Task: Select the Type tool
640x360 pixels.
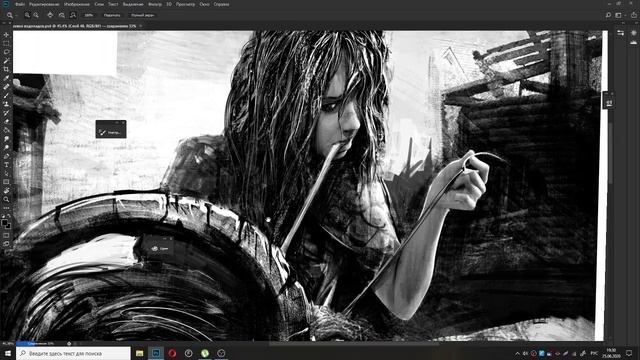Action: pos(6,164)
